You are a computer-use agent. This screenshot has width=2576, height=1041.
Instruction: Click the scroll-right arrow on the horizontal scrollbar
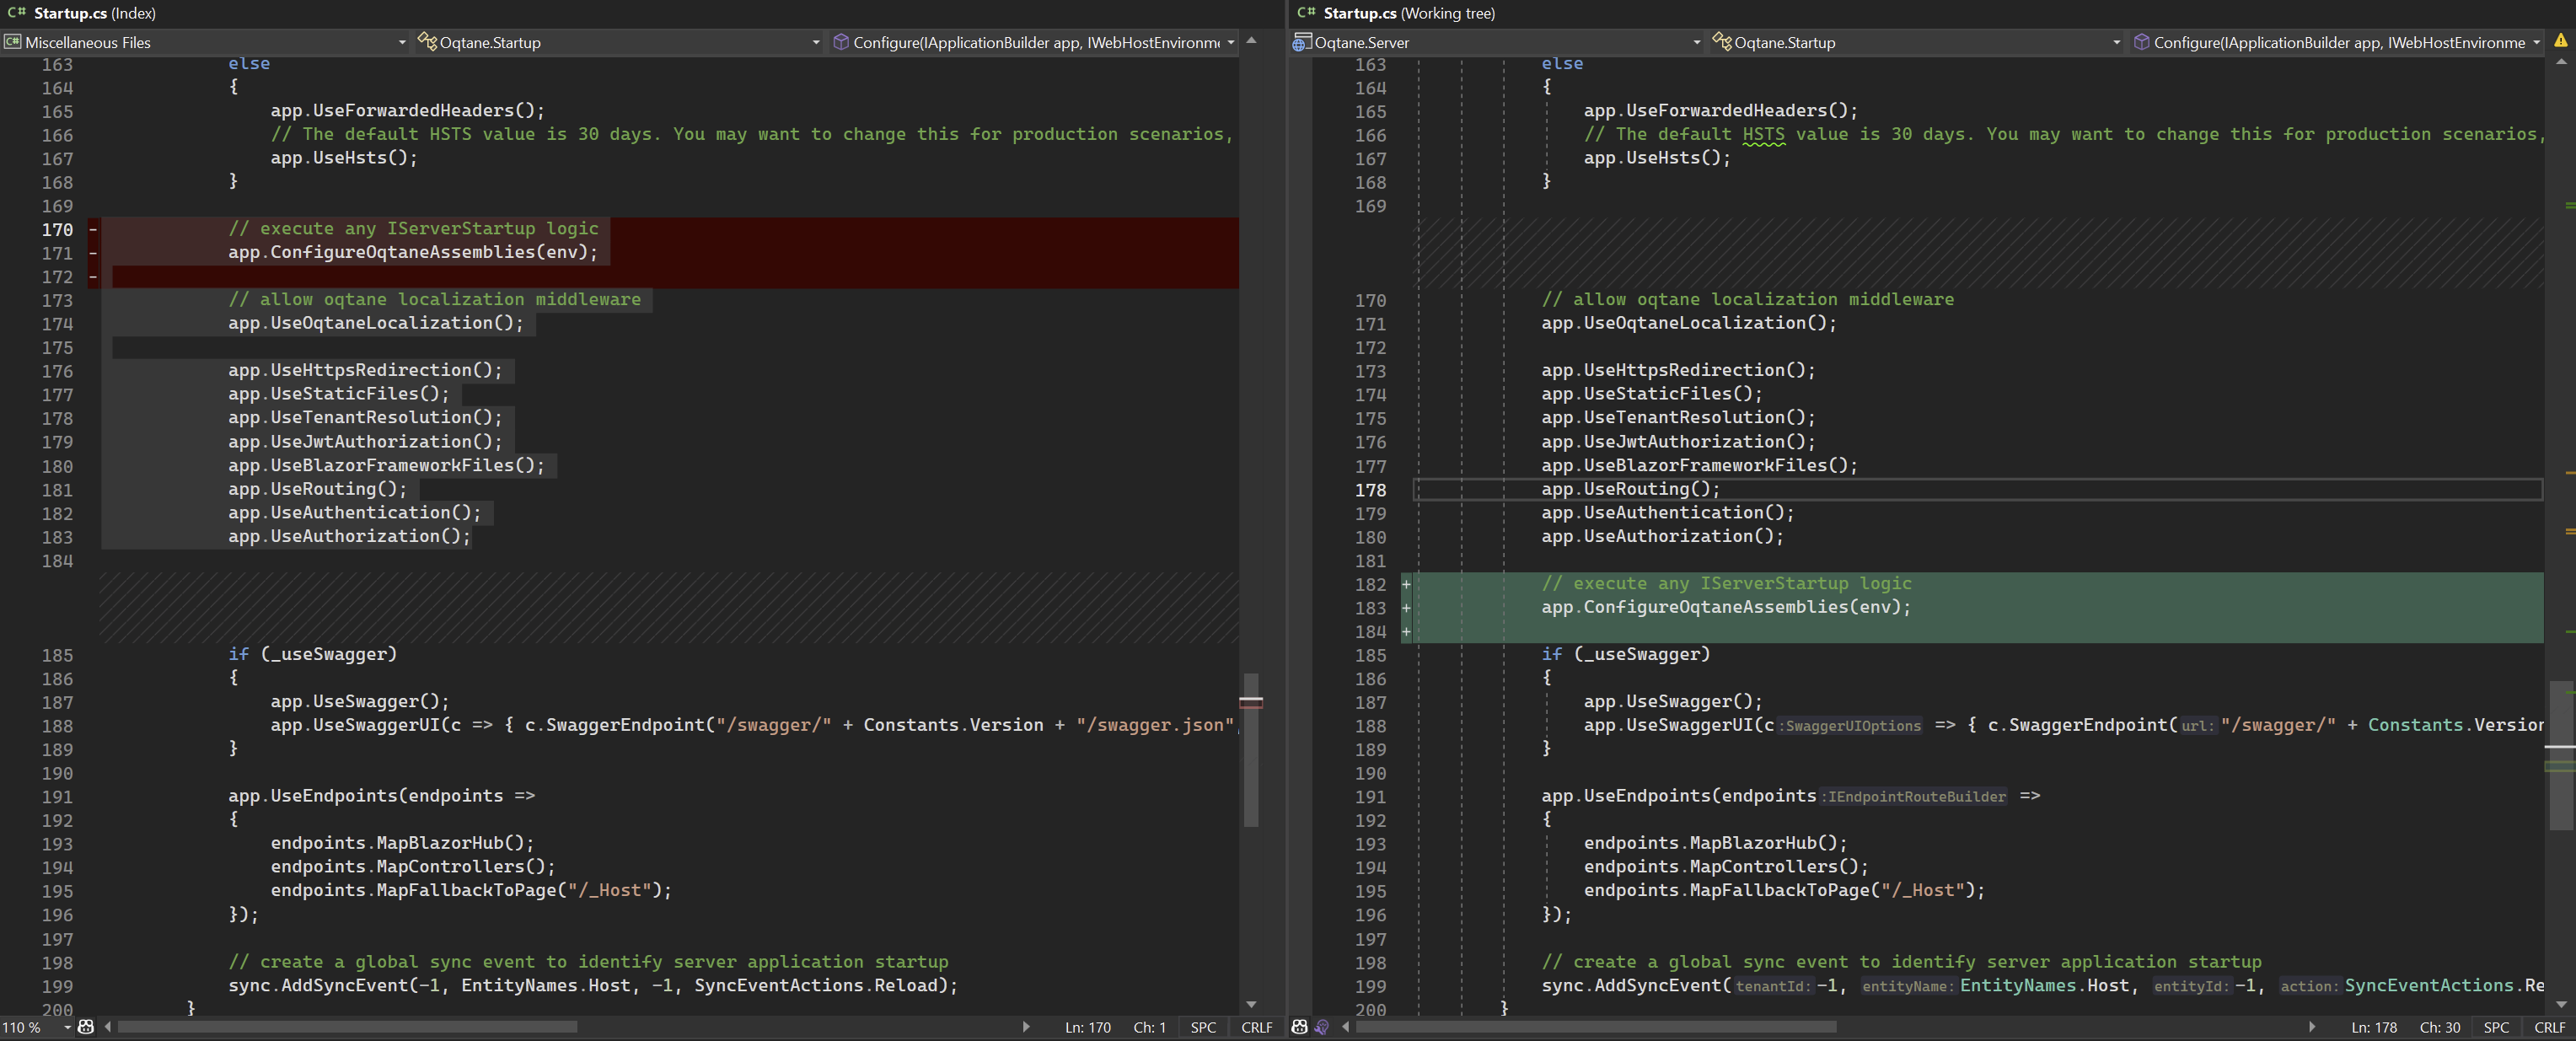1026,1027
